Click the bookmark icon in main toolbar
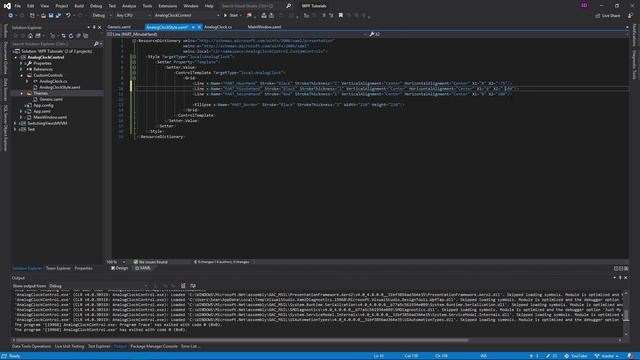 [341, 16]
